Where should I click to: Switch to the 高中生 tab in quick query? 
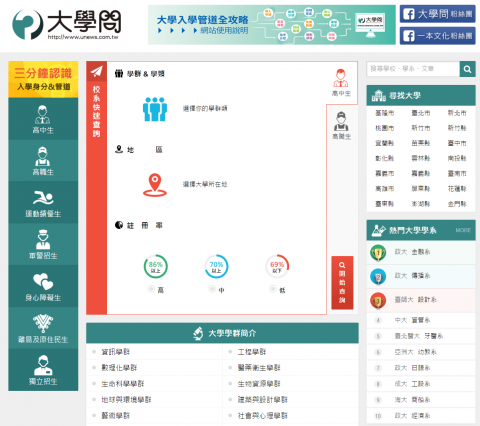341,83
